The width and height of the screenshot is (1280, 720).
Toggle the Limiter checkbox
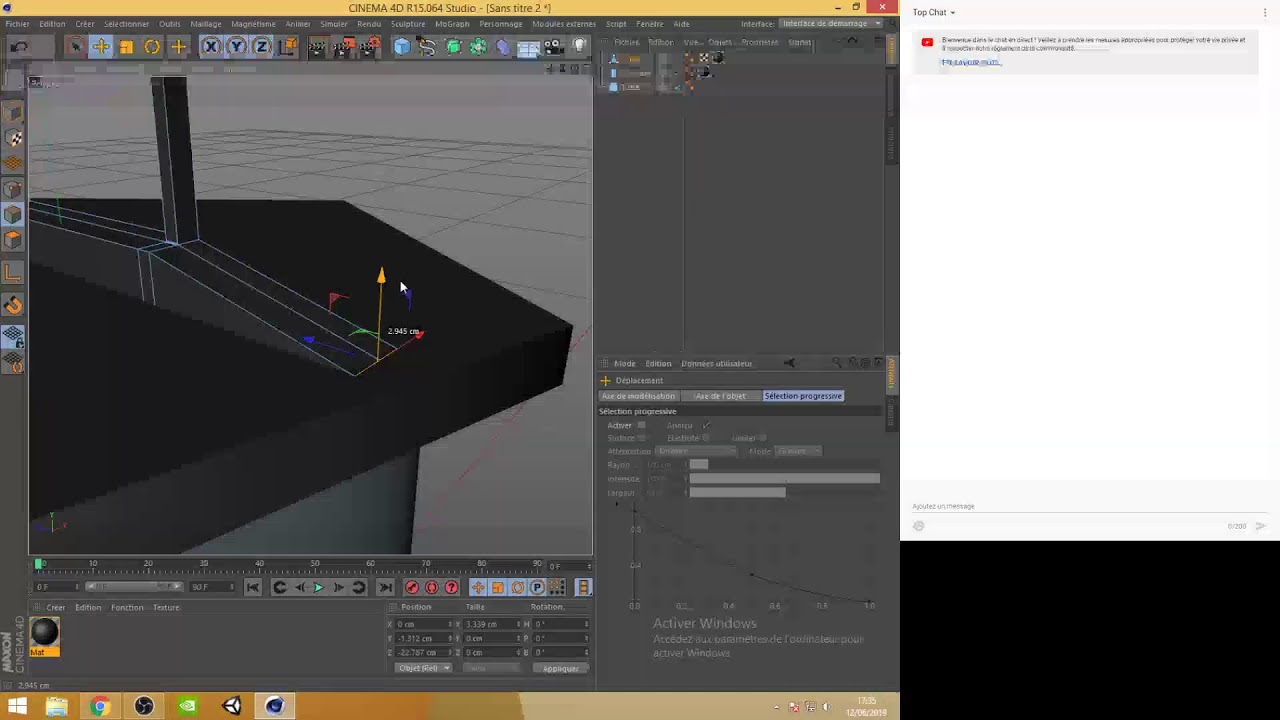click(762, 438)
